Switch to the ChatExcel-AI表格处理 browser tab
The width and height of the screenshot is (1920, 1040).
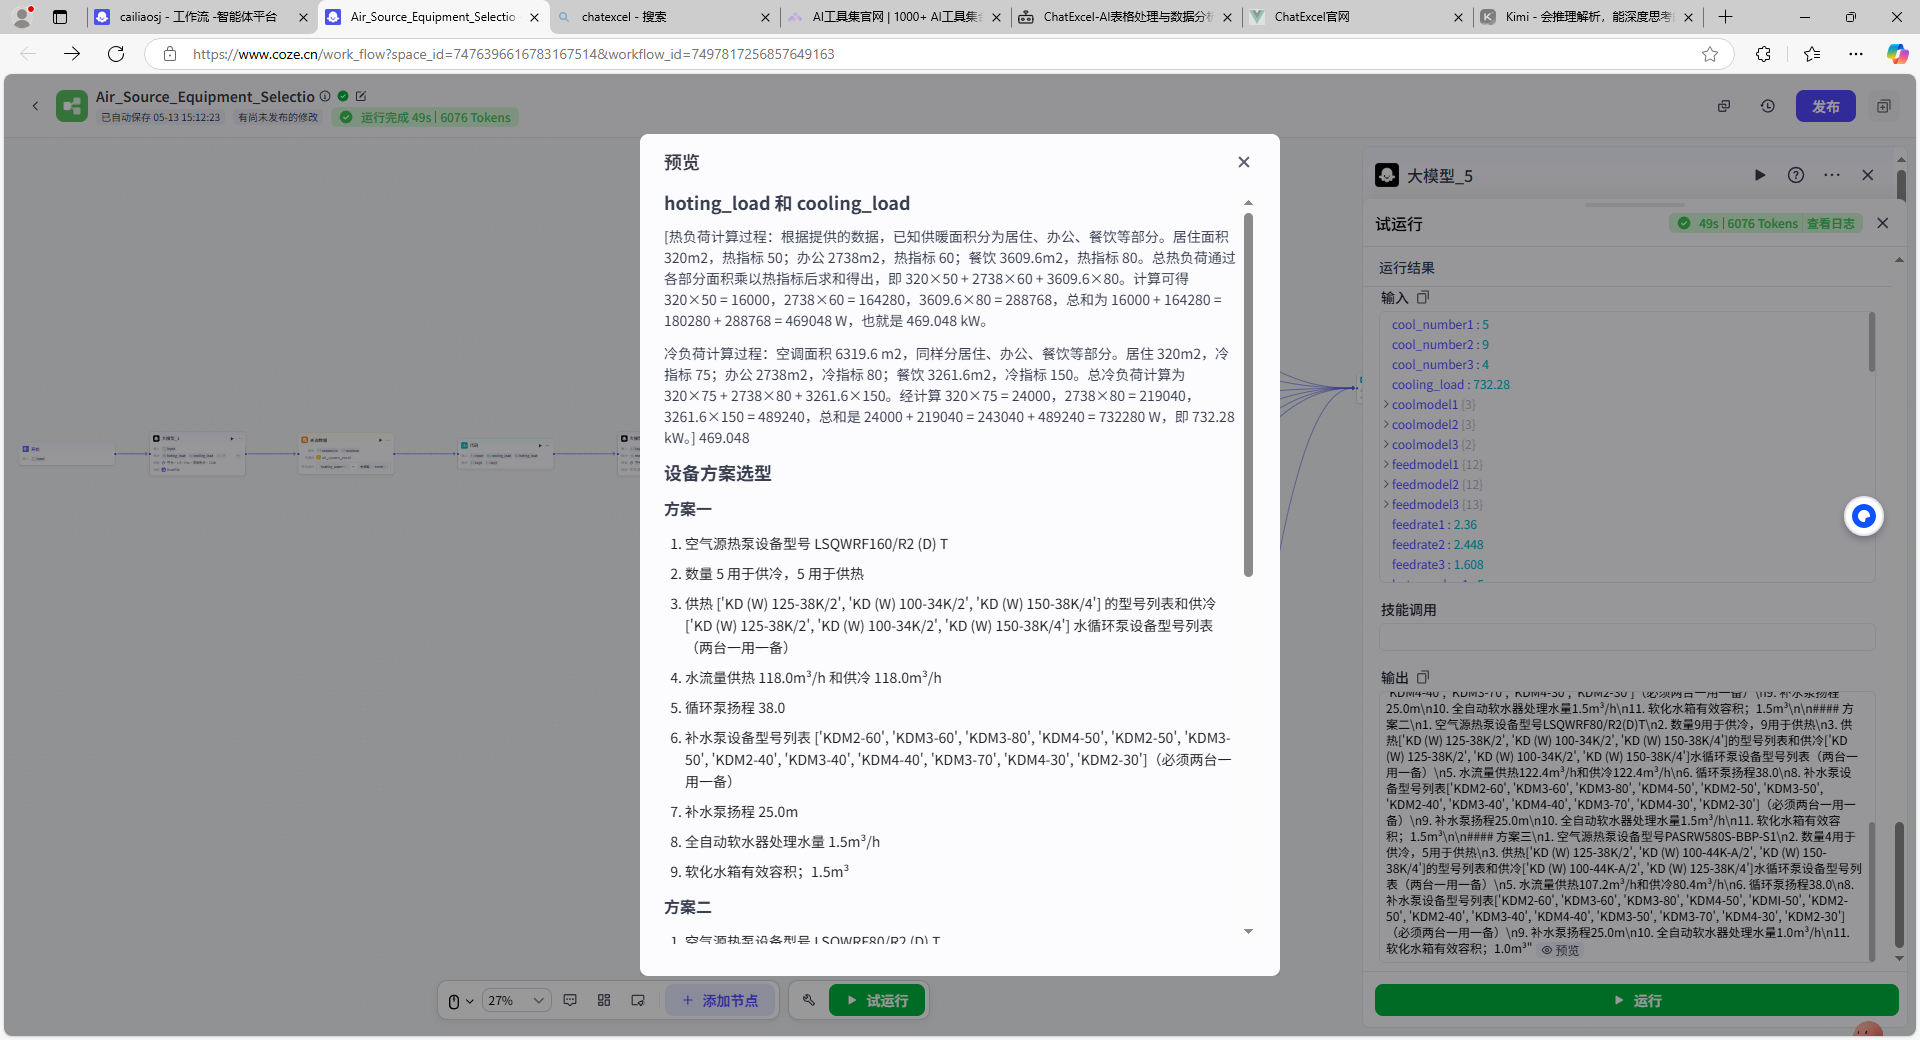[1125, 17]
